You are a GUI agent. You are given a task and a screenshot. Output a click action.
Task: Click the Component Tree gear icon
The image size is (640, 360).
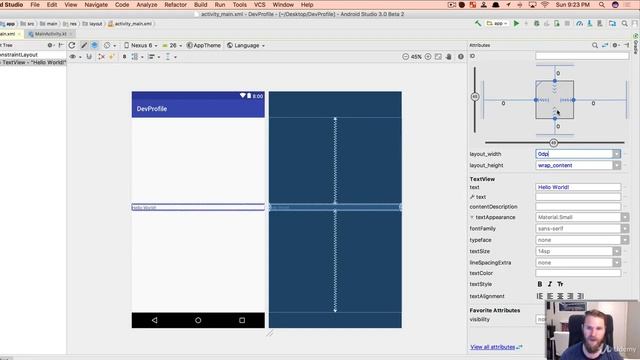(51, 45)
